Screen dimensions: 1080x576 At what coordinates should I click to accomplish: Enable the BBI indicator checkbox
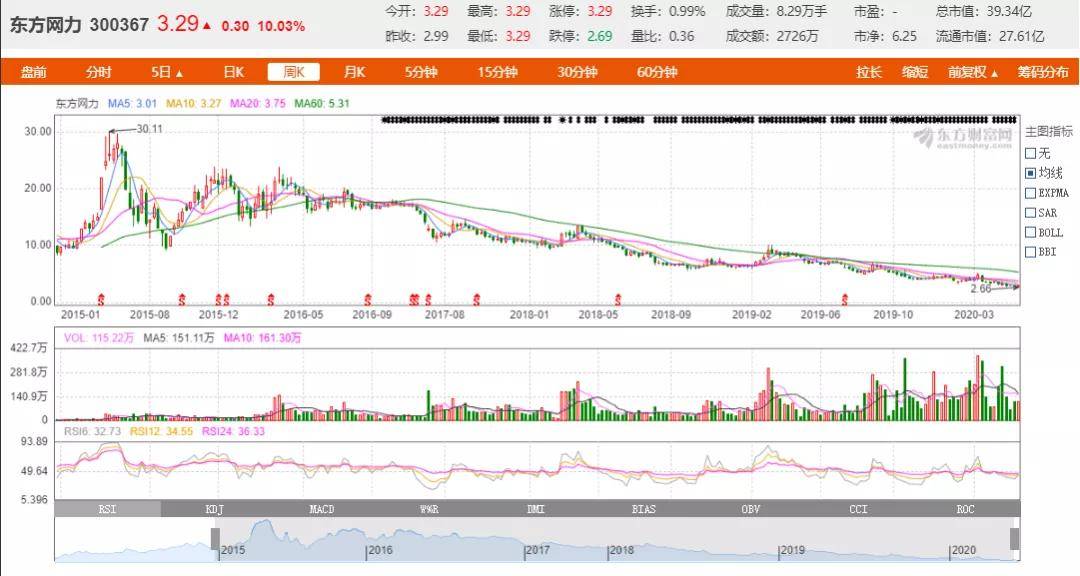(1030, 252)
